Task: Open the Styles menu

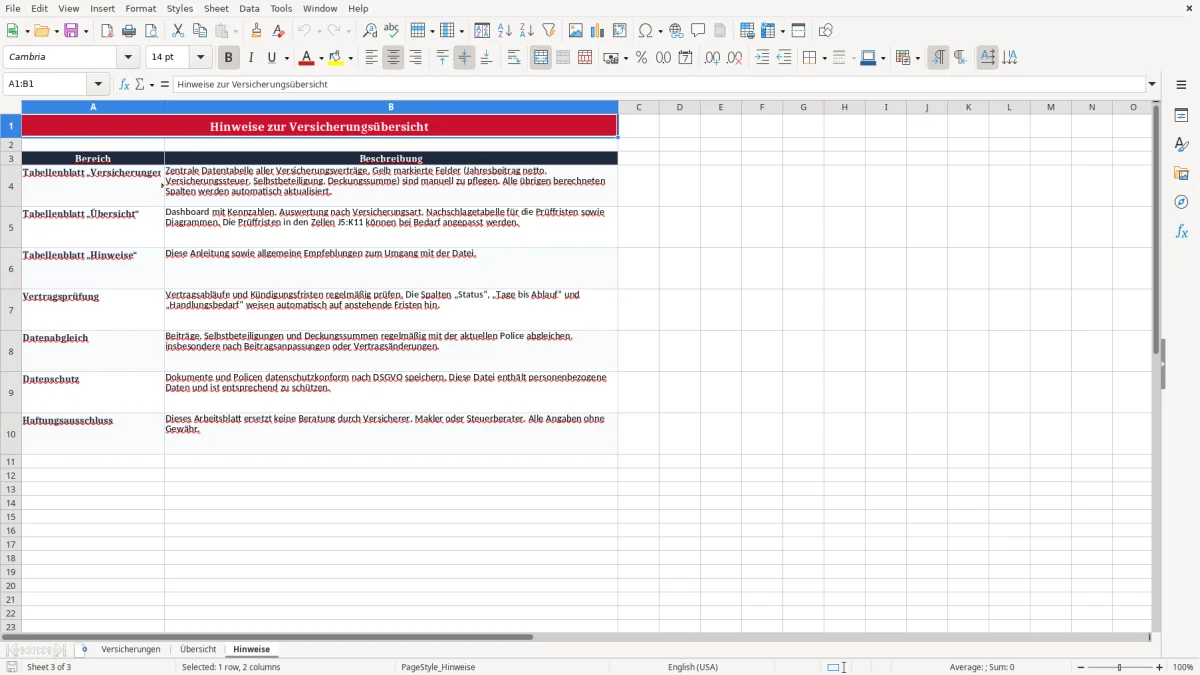Action: pos(180,8)
